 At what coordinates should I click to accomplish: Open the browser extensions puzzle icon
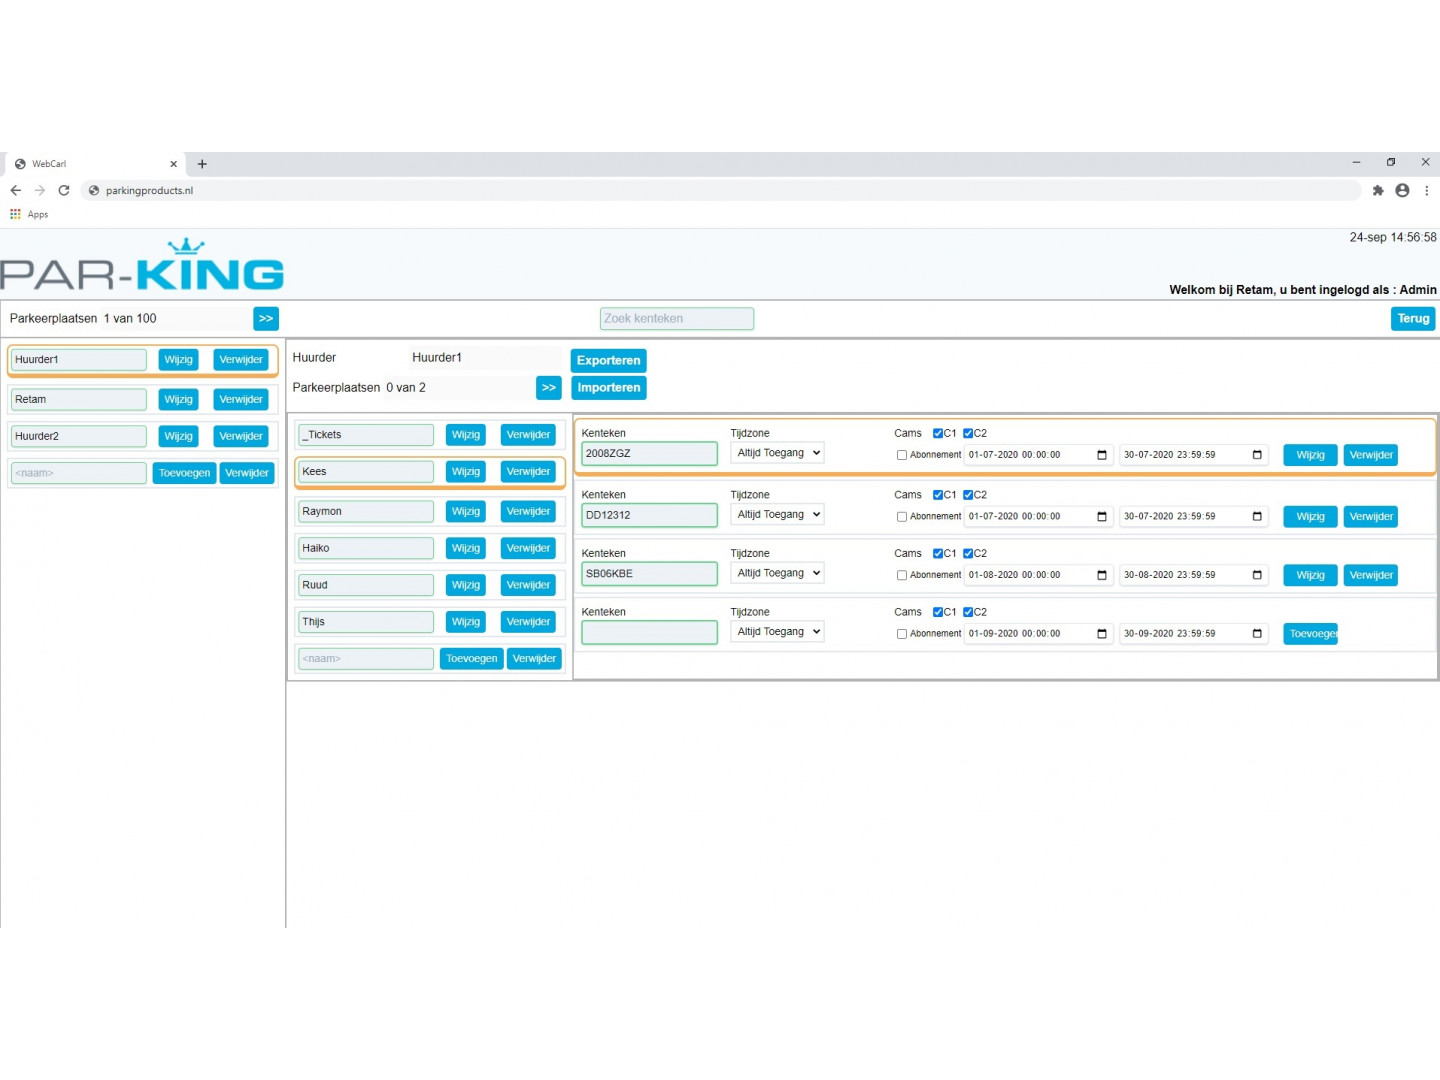pos(1378,190)
